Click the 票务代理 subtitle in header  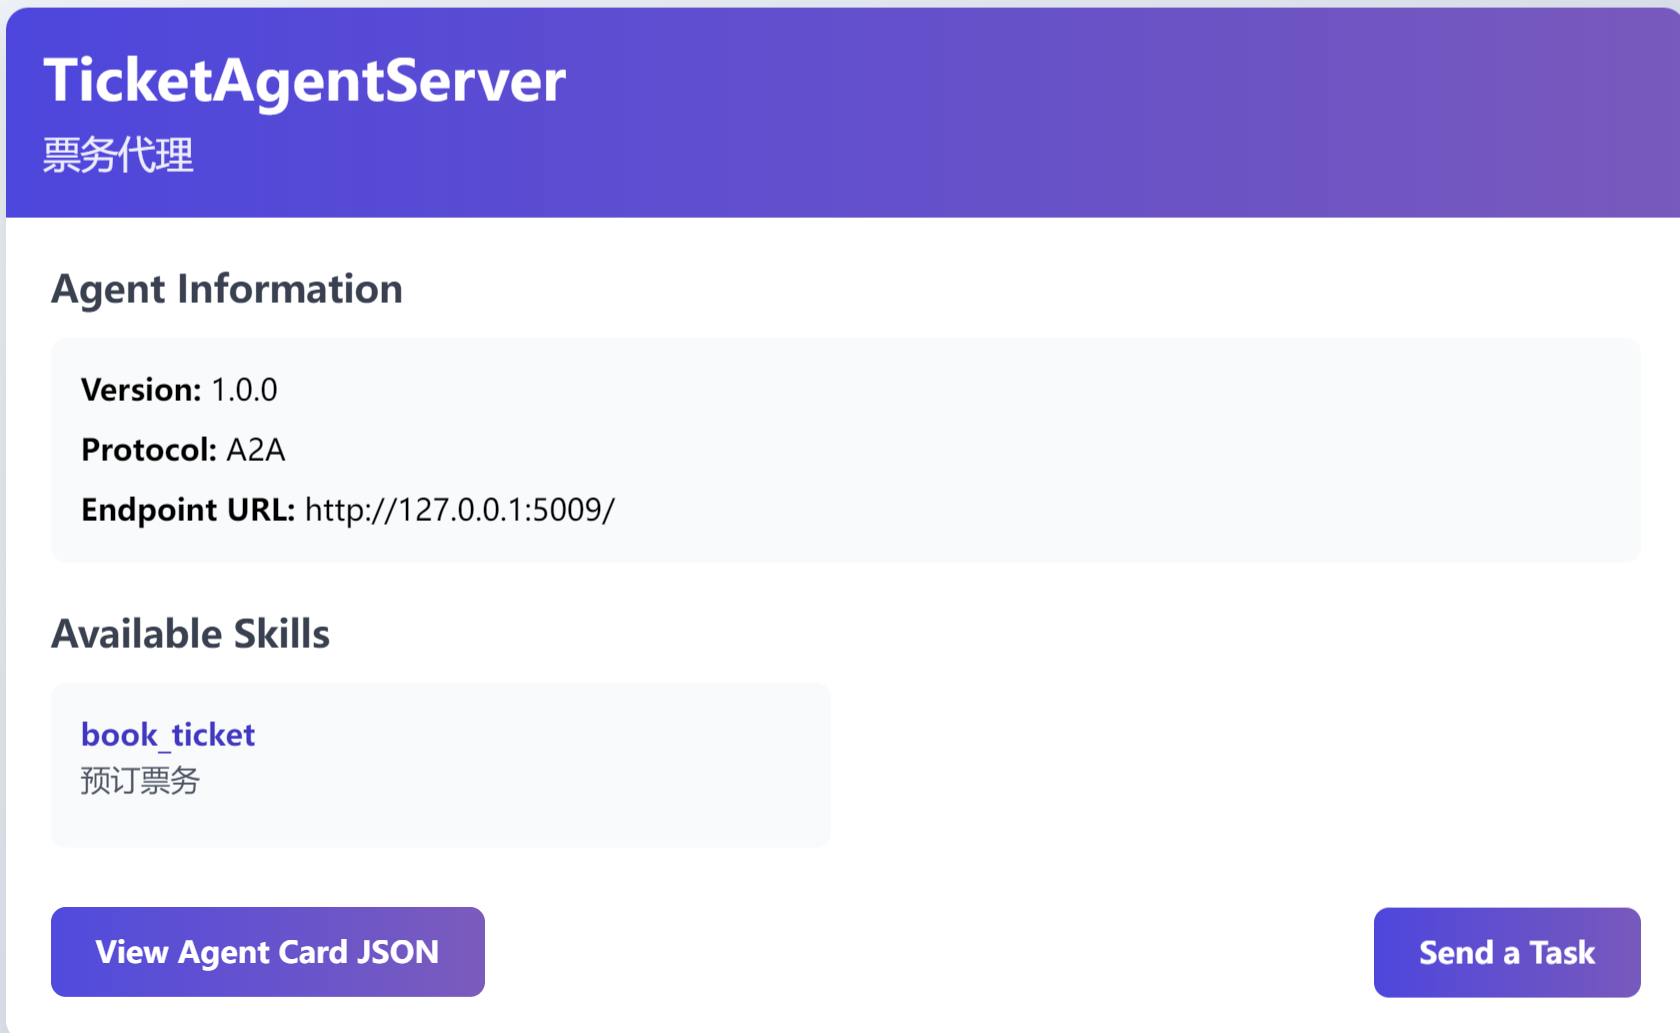click(x=118, y=156)
